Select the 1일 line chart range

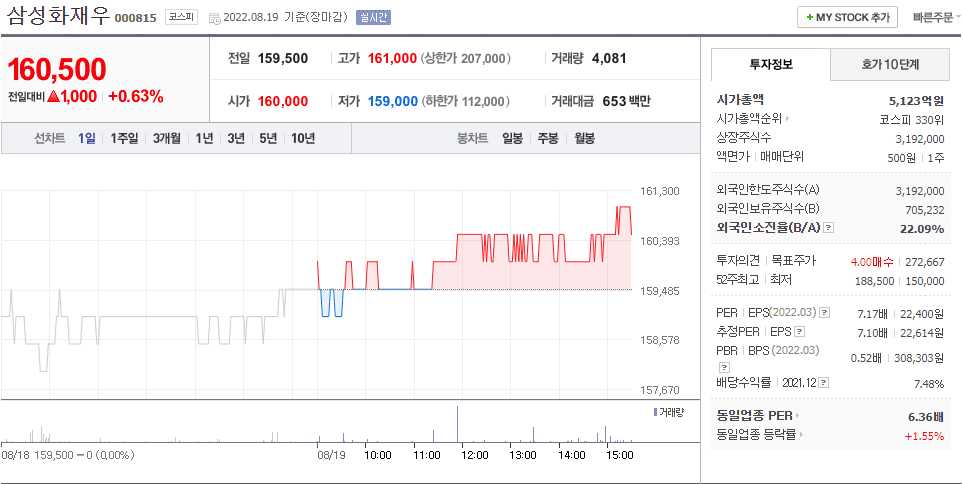coord(87,138)
